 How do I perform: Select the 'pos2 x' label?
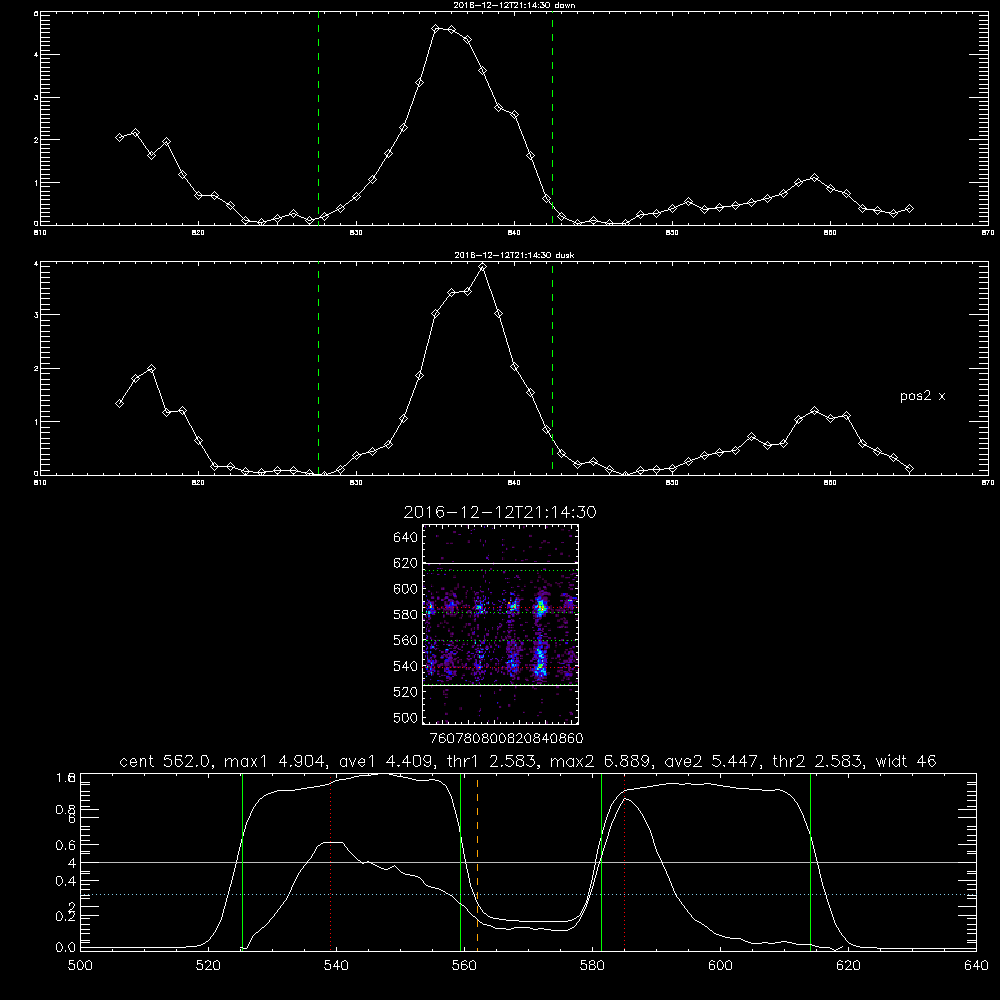tap(922, 396)
